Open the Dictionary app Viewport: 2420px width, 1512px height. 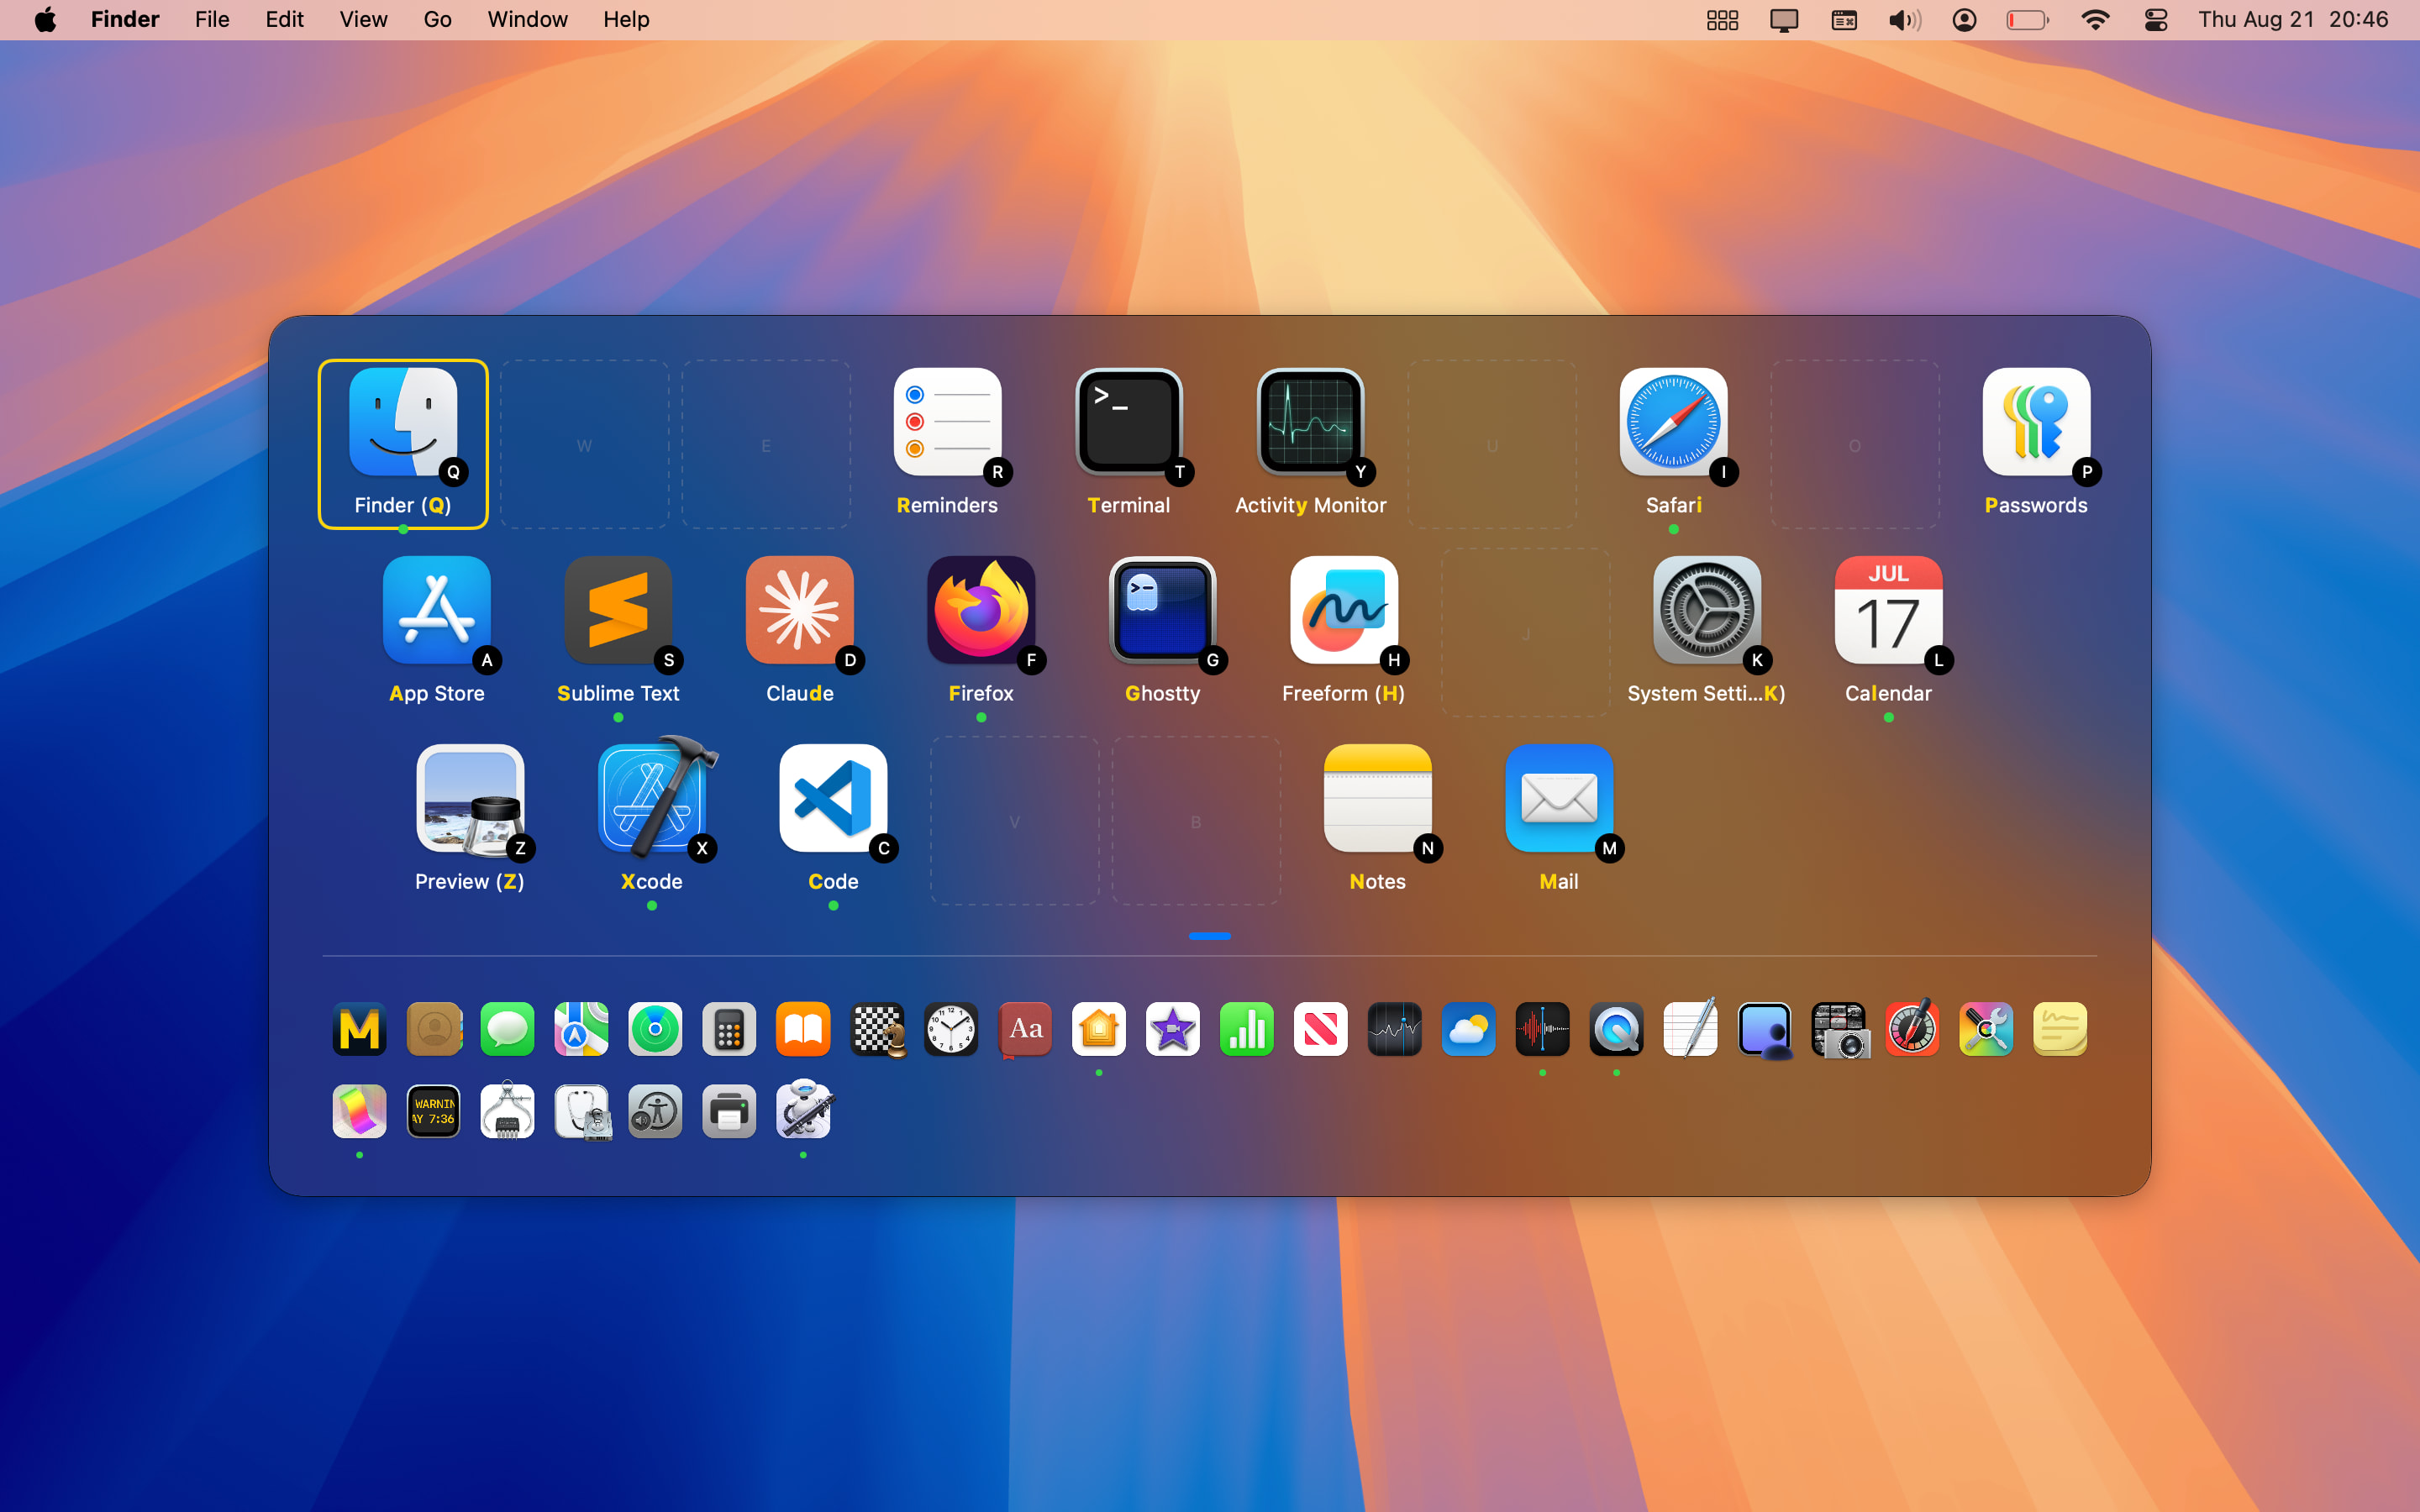click(x=1024, y=1029)
